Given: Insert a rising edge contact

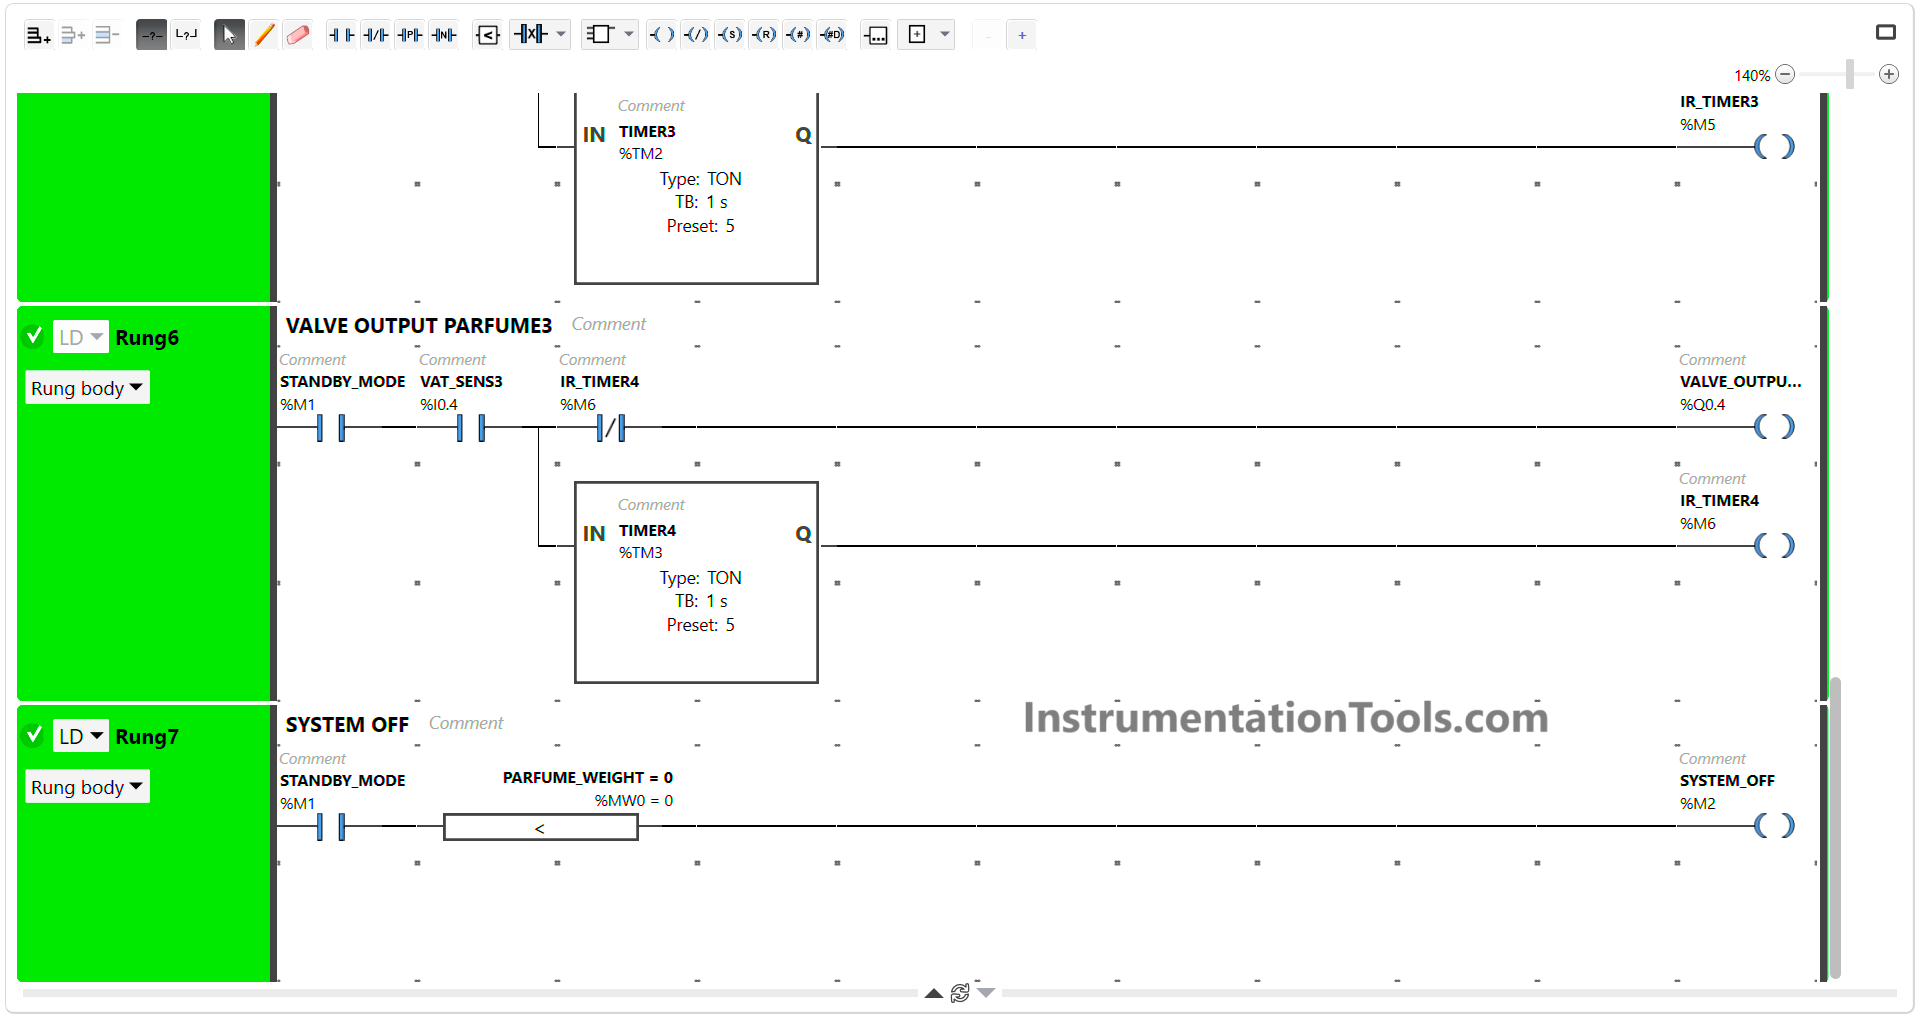Looking at the screenshot, I should [x=410, y=35].
